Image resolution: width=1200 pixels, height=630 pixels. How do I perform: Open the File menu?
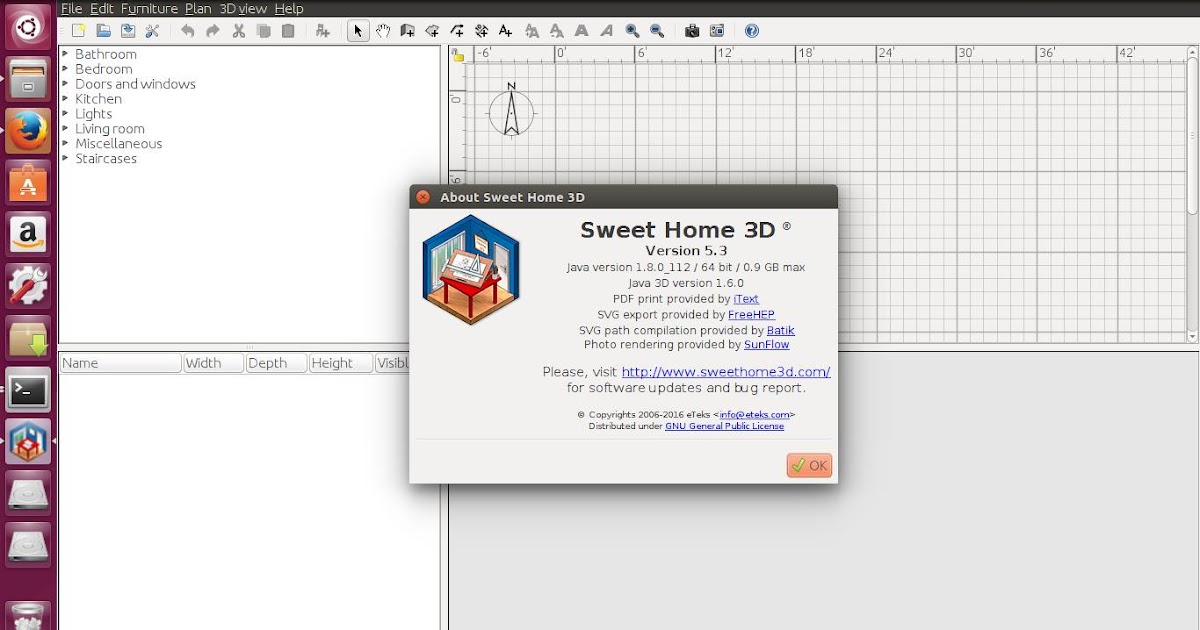(x=71, y=8)
